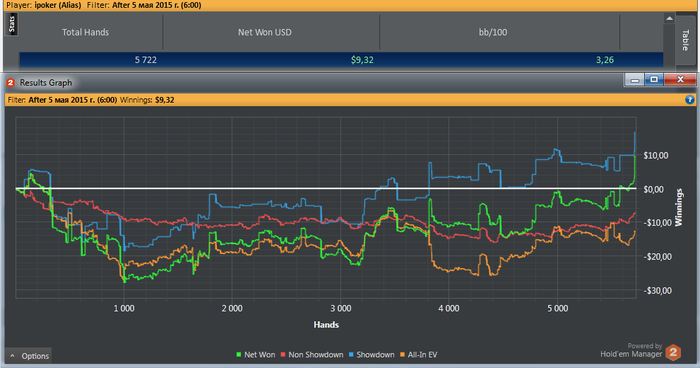Open the blue help icon in the filter bar

[x=689, y=100]
